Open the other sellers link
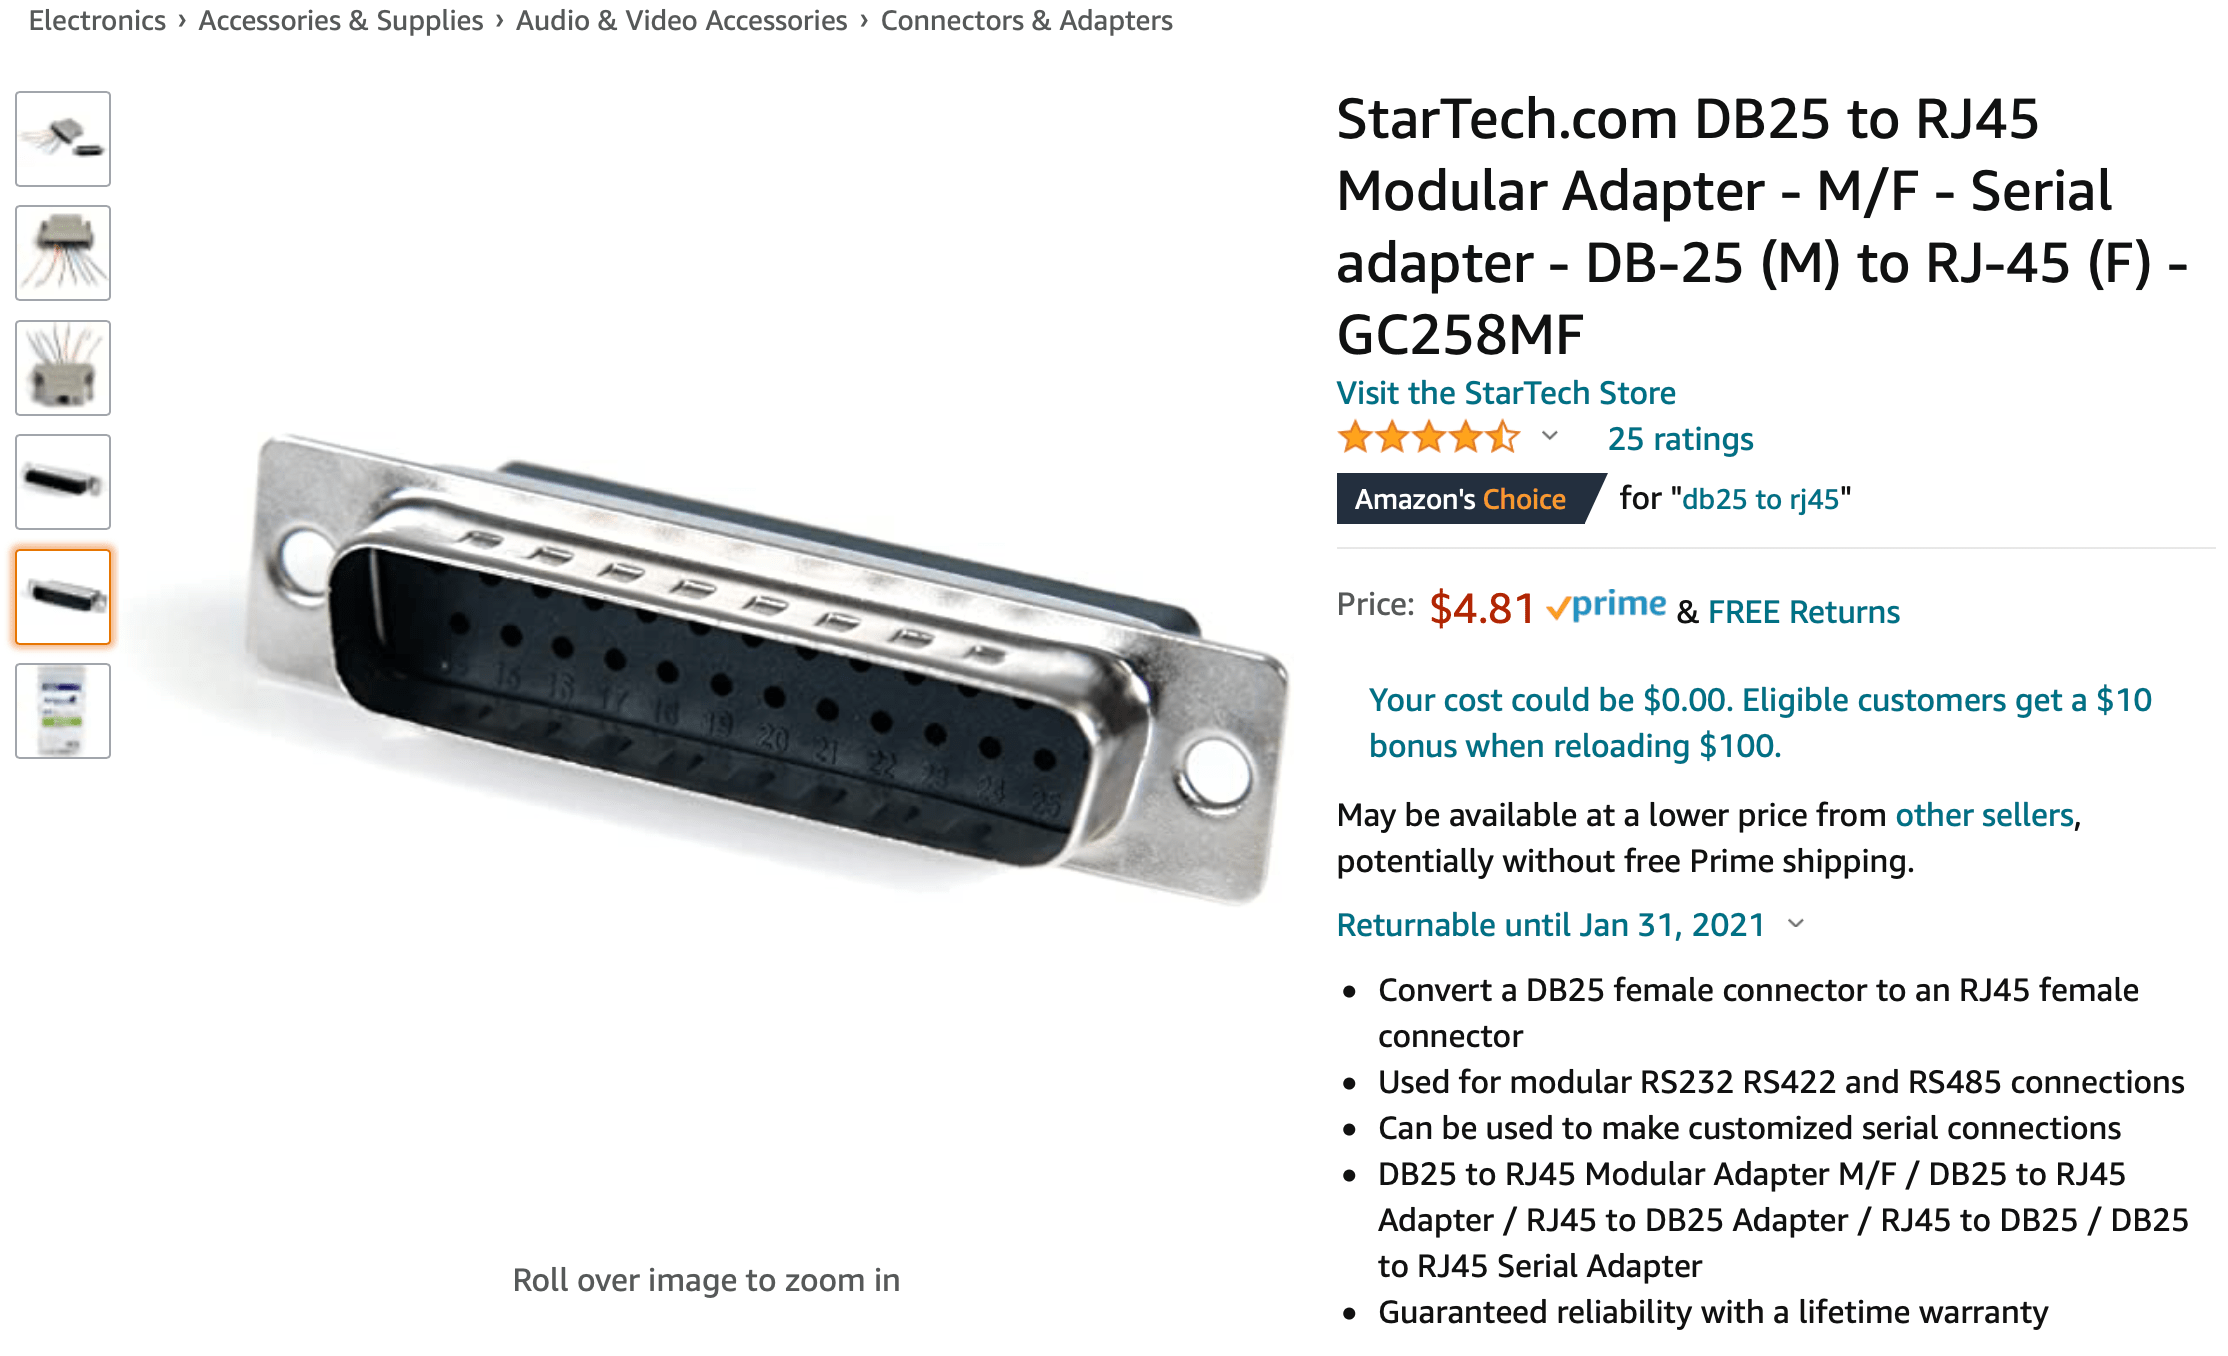Image resolution: width=2228 pixels, height=1356 pixels. tap(1984, 815)
